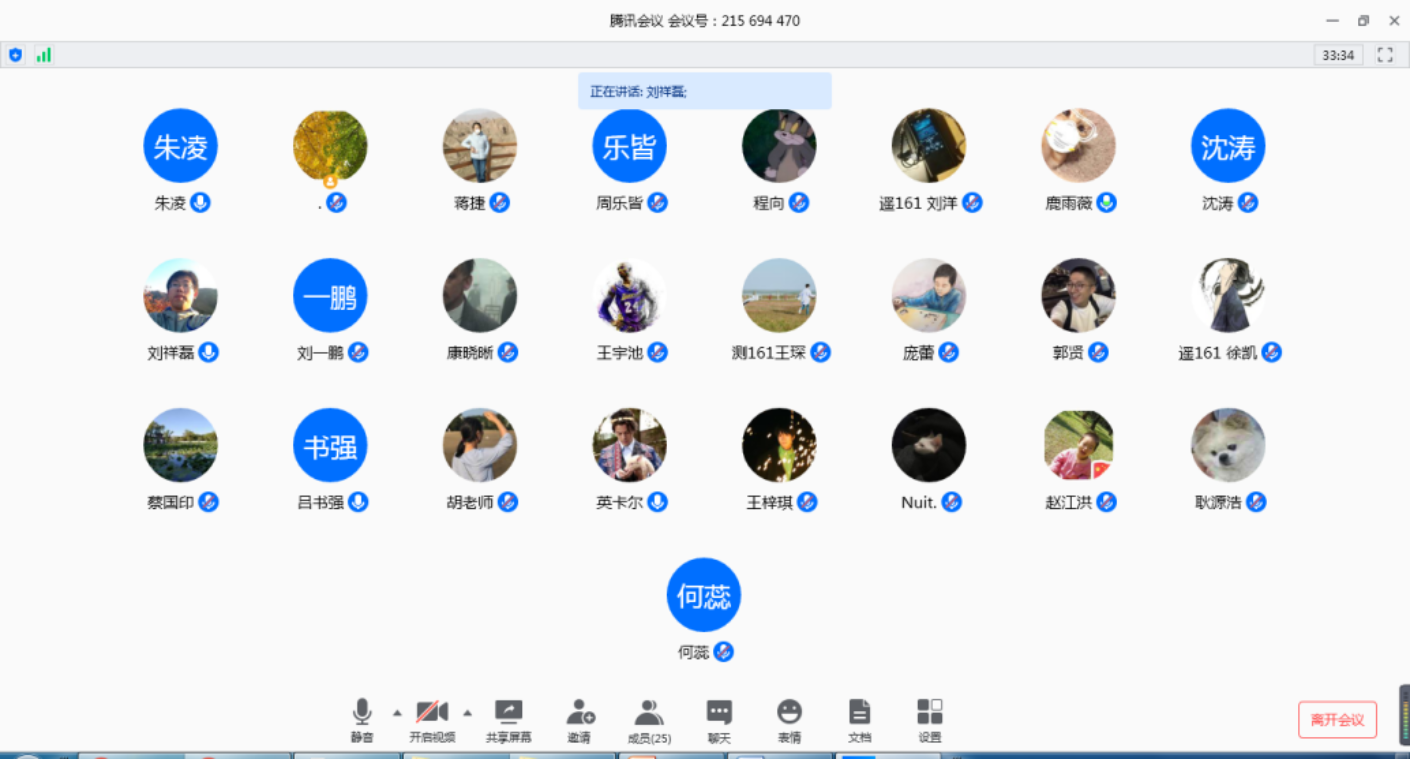
Task: Click the blue security shield icon
Action: [x=15, y=55]
